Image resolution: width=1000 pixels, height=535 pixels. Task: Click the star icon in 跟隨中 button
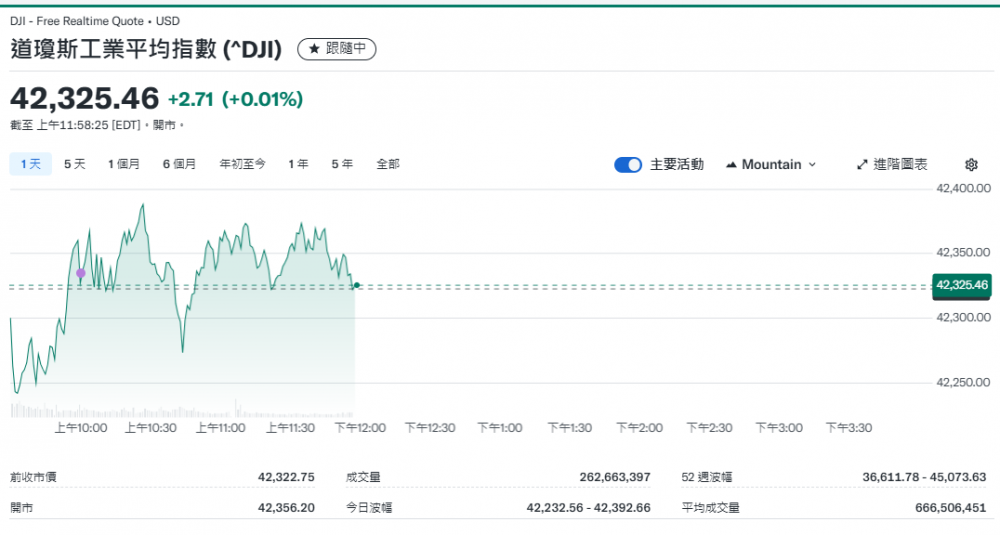(x=314, y=48)
